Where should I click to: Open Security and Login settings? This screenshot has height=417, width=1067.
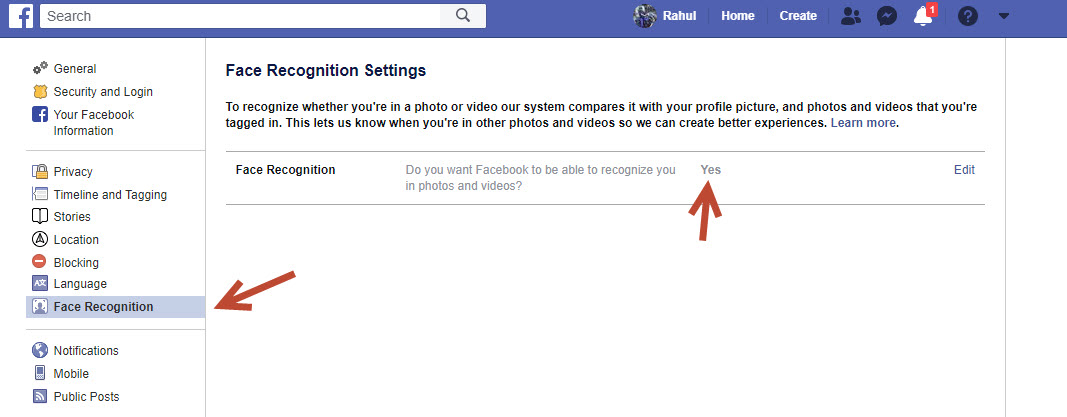point(103,92)
